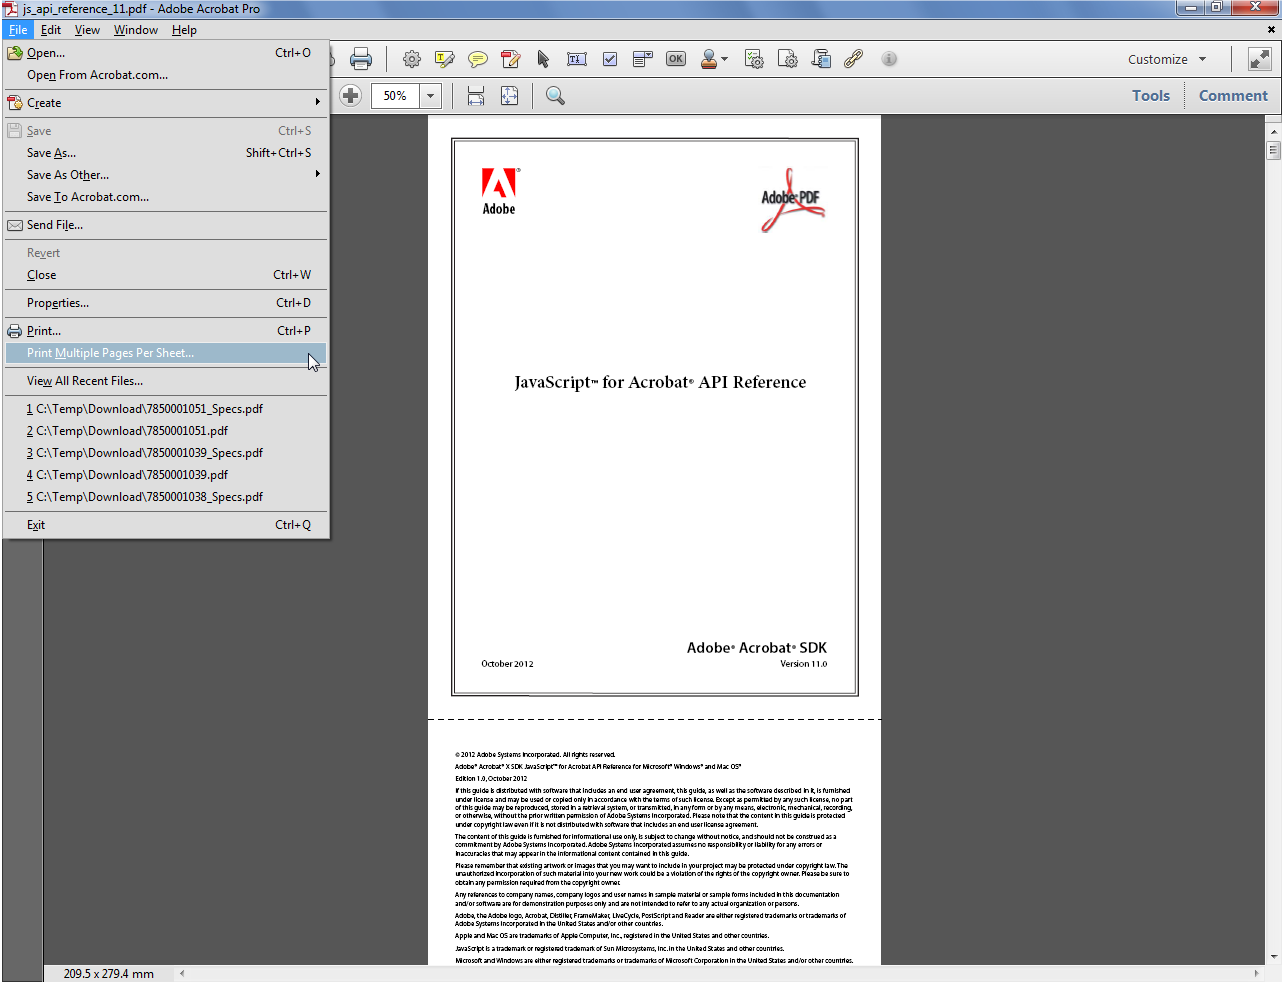Click the scroll document script icon
This screenshot has width=1282, height=982.
tap(821, 59)
